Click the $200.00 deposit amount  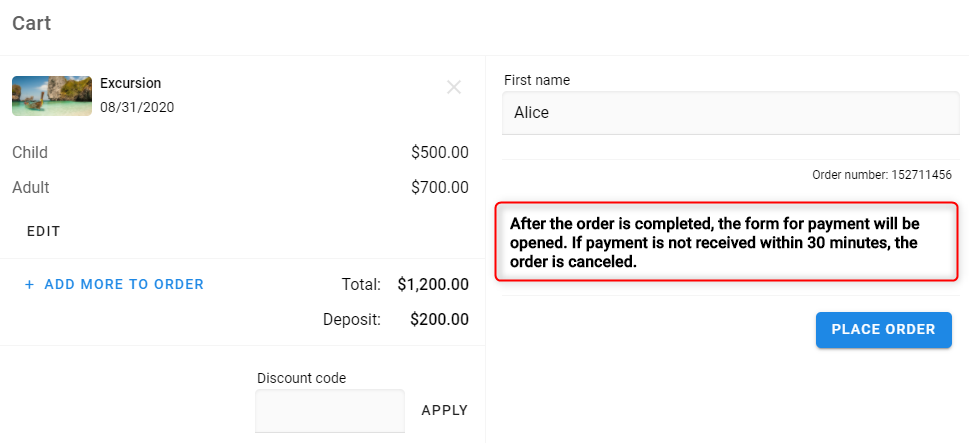tap(439, 320)
